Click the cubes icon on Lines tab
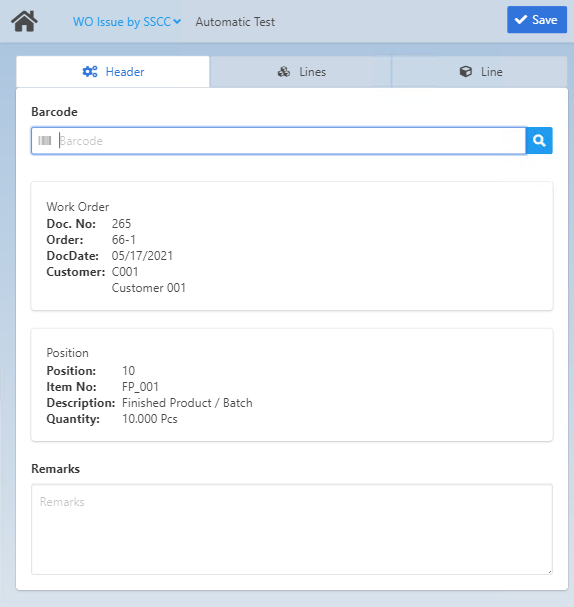Viewport: 574px width, 607px height. pos(284,72)
